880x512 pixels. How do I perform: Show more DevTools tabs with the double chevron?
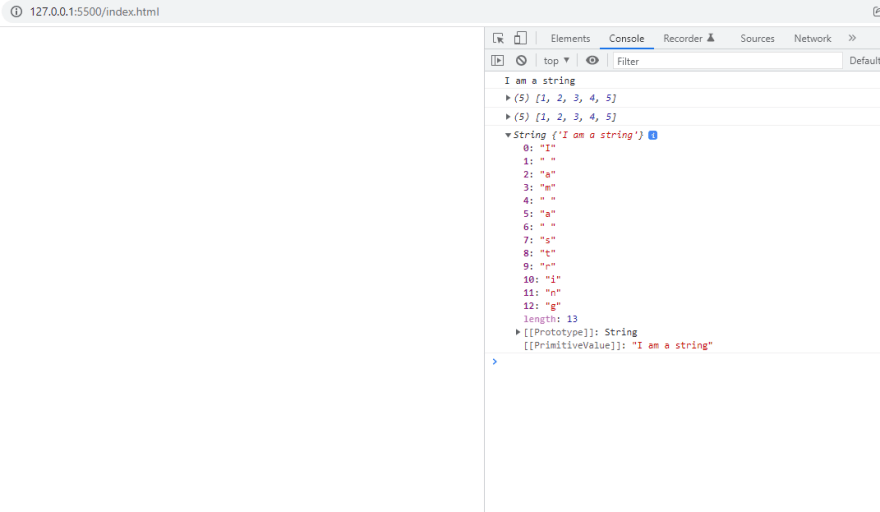pyautogui.click(x=852, y=38)
